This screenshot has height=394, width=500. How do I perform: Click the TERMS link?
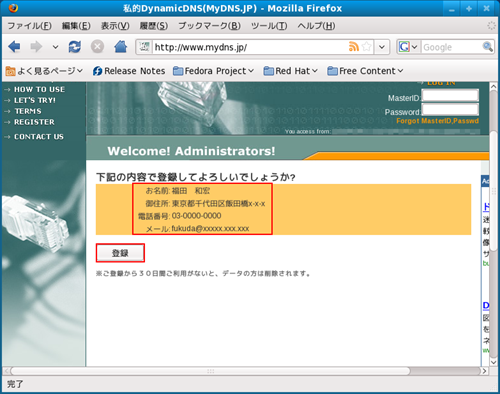pyautogui.click(x=28, y=111)
